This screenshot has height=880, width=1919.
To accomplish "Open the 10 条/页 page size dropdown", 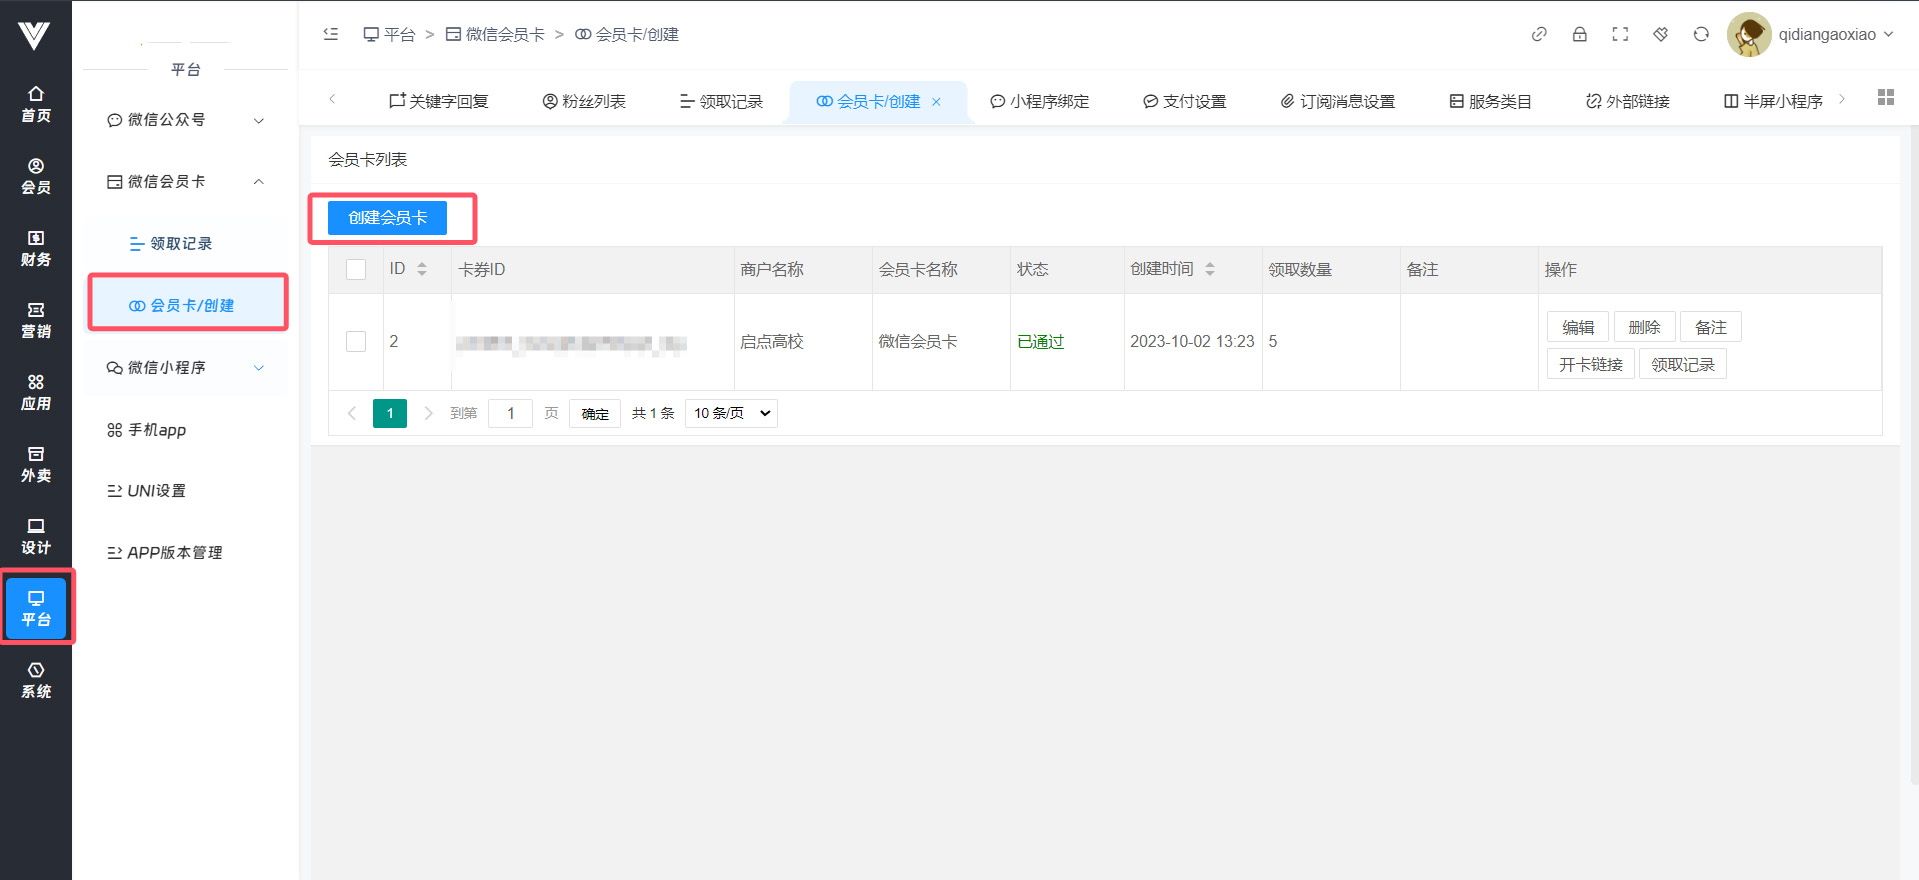I will [x=731, y=413].
